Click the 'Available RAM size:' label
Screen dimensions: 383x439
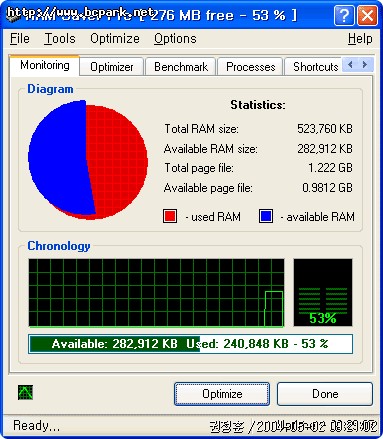(211, 149)
